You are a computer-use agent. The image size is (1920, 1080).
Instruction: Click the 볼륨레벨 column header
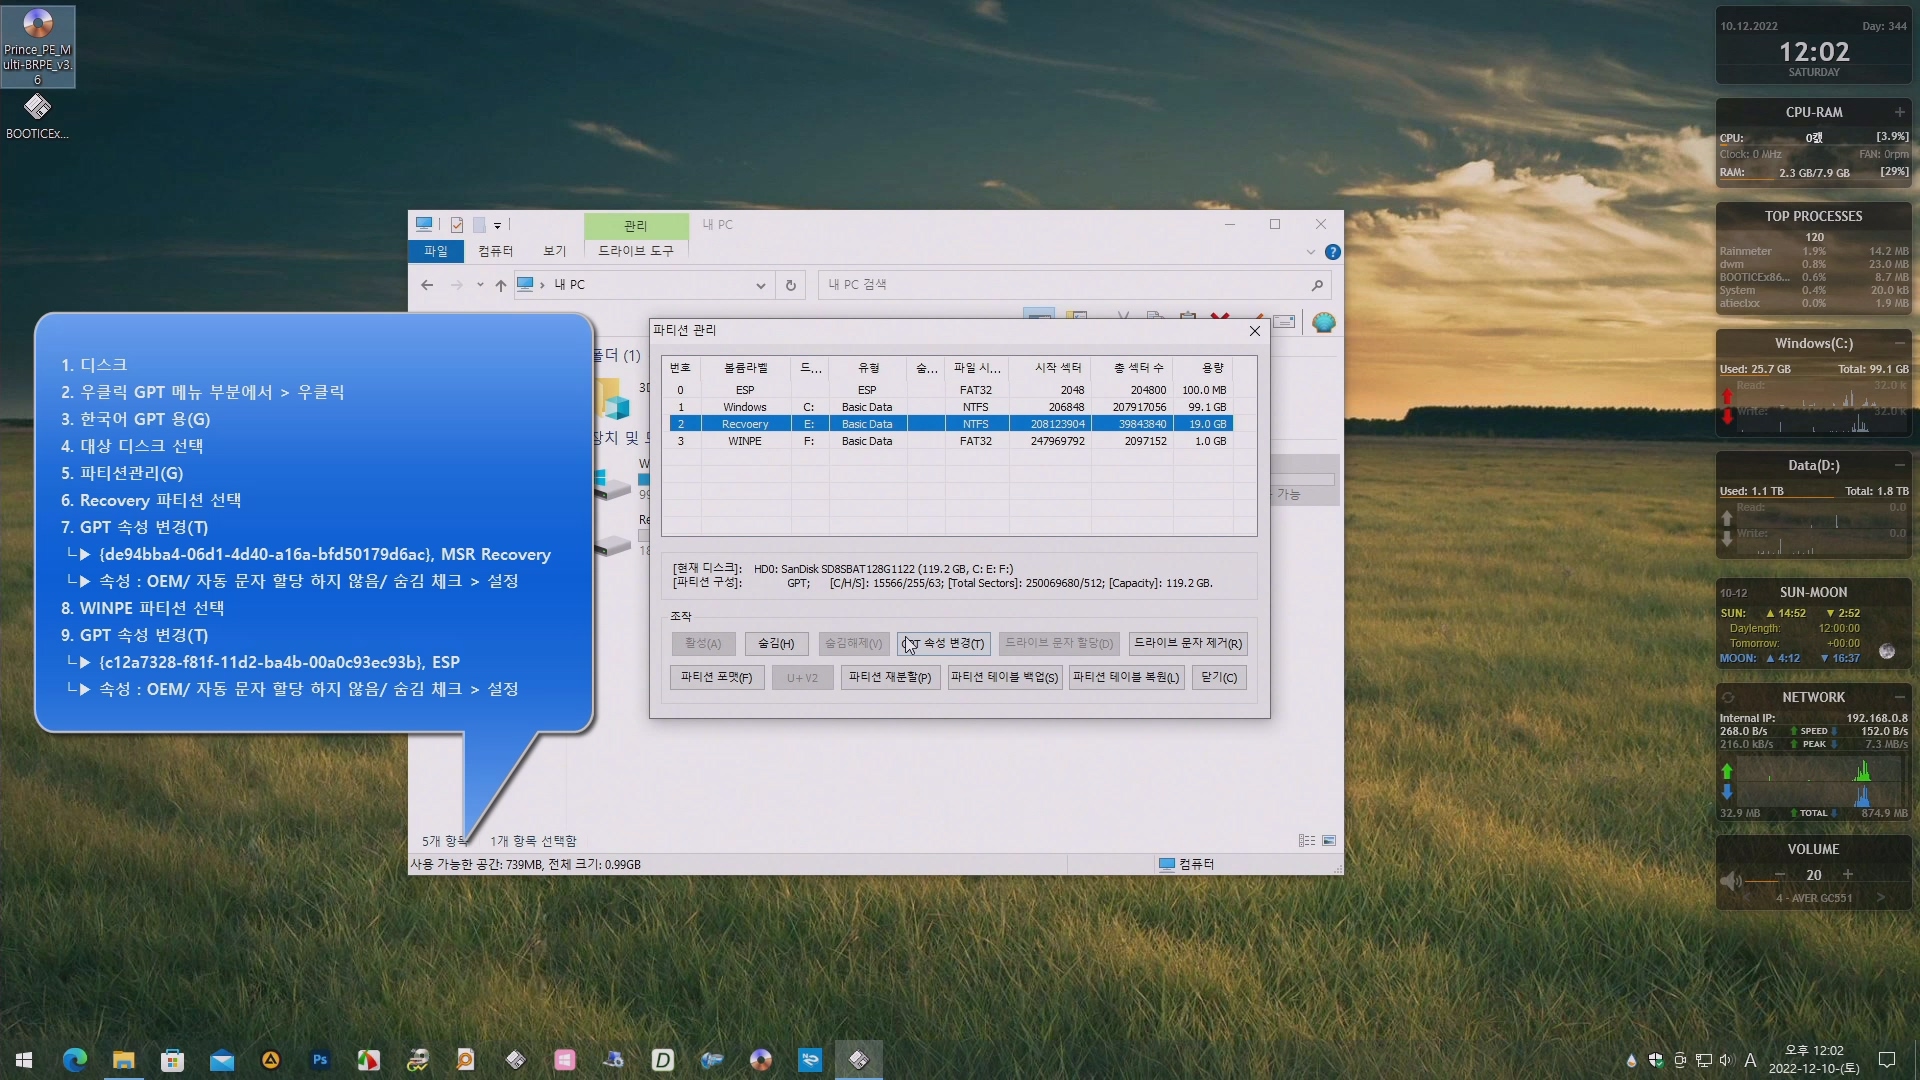[745, 368]
